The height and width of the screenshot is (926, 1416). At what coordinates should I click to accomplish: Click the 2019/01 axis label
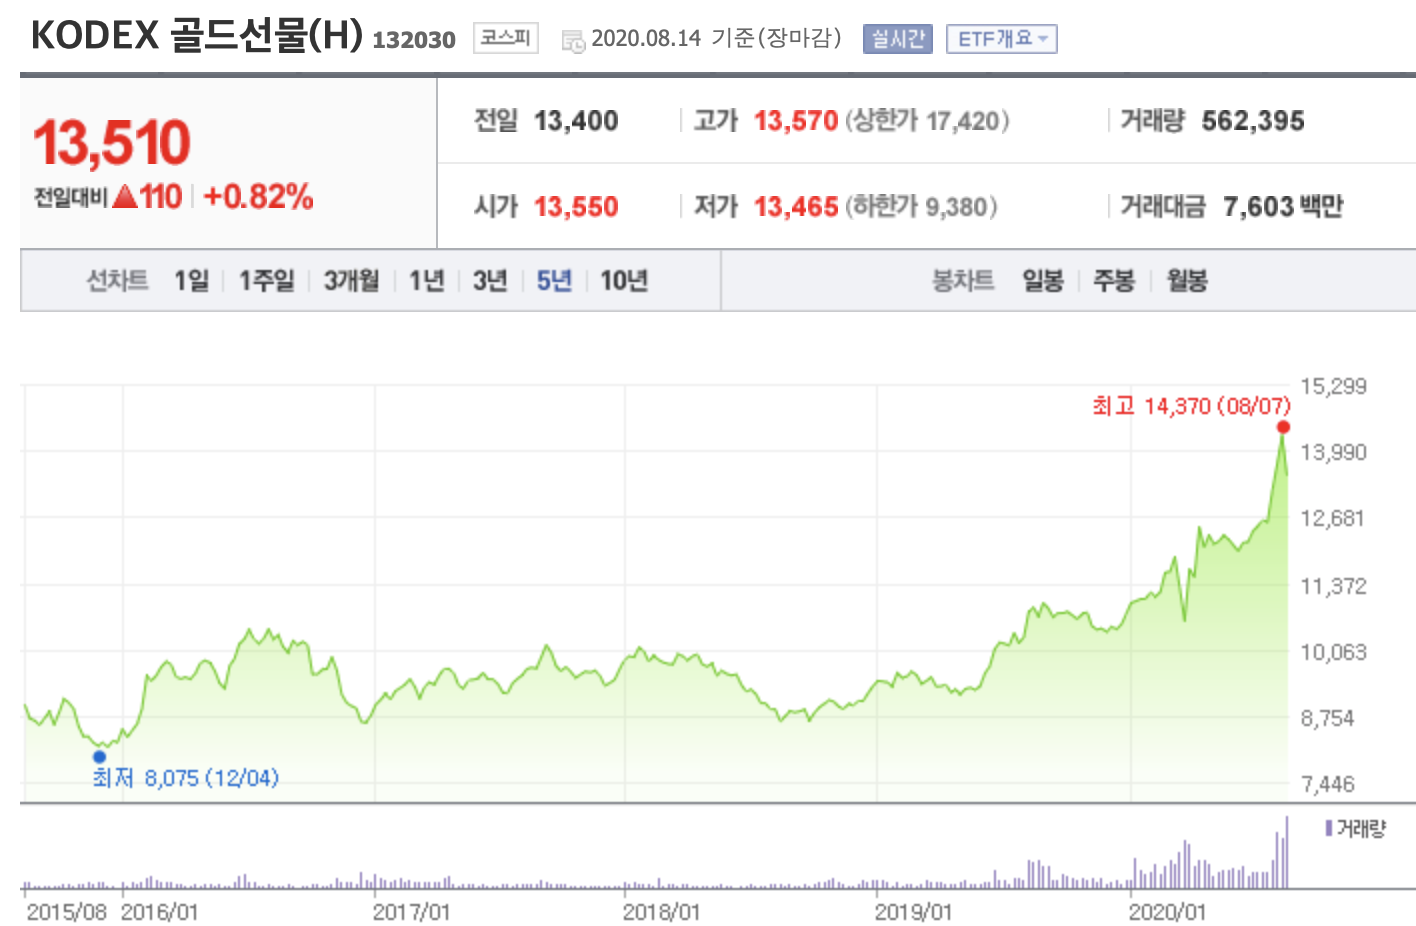[x=913, y=912]
